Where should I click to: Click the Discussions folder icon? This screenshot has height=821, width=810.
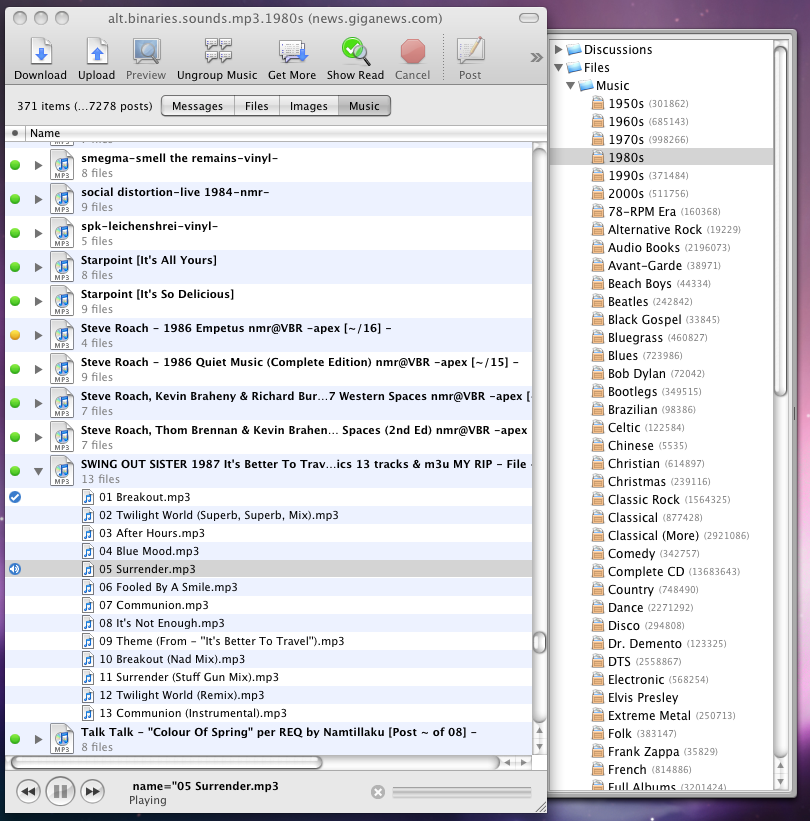click(x=574, y=49)
